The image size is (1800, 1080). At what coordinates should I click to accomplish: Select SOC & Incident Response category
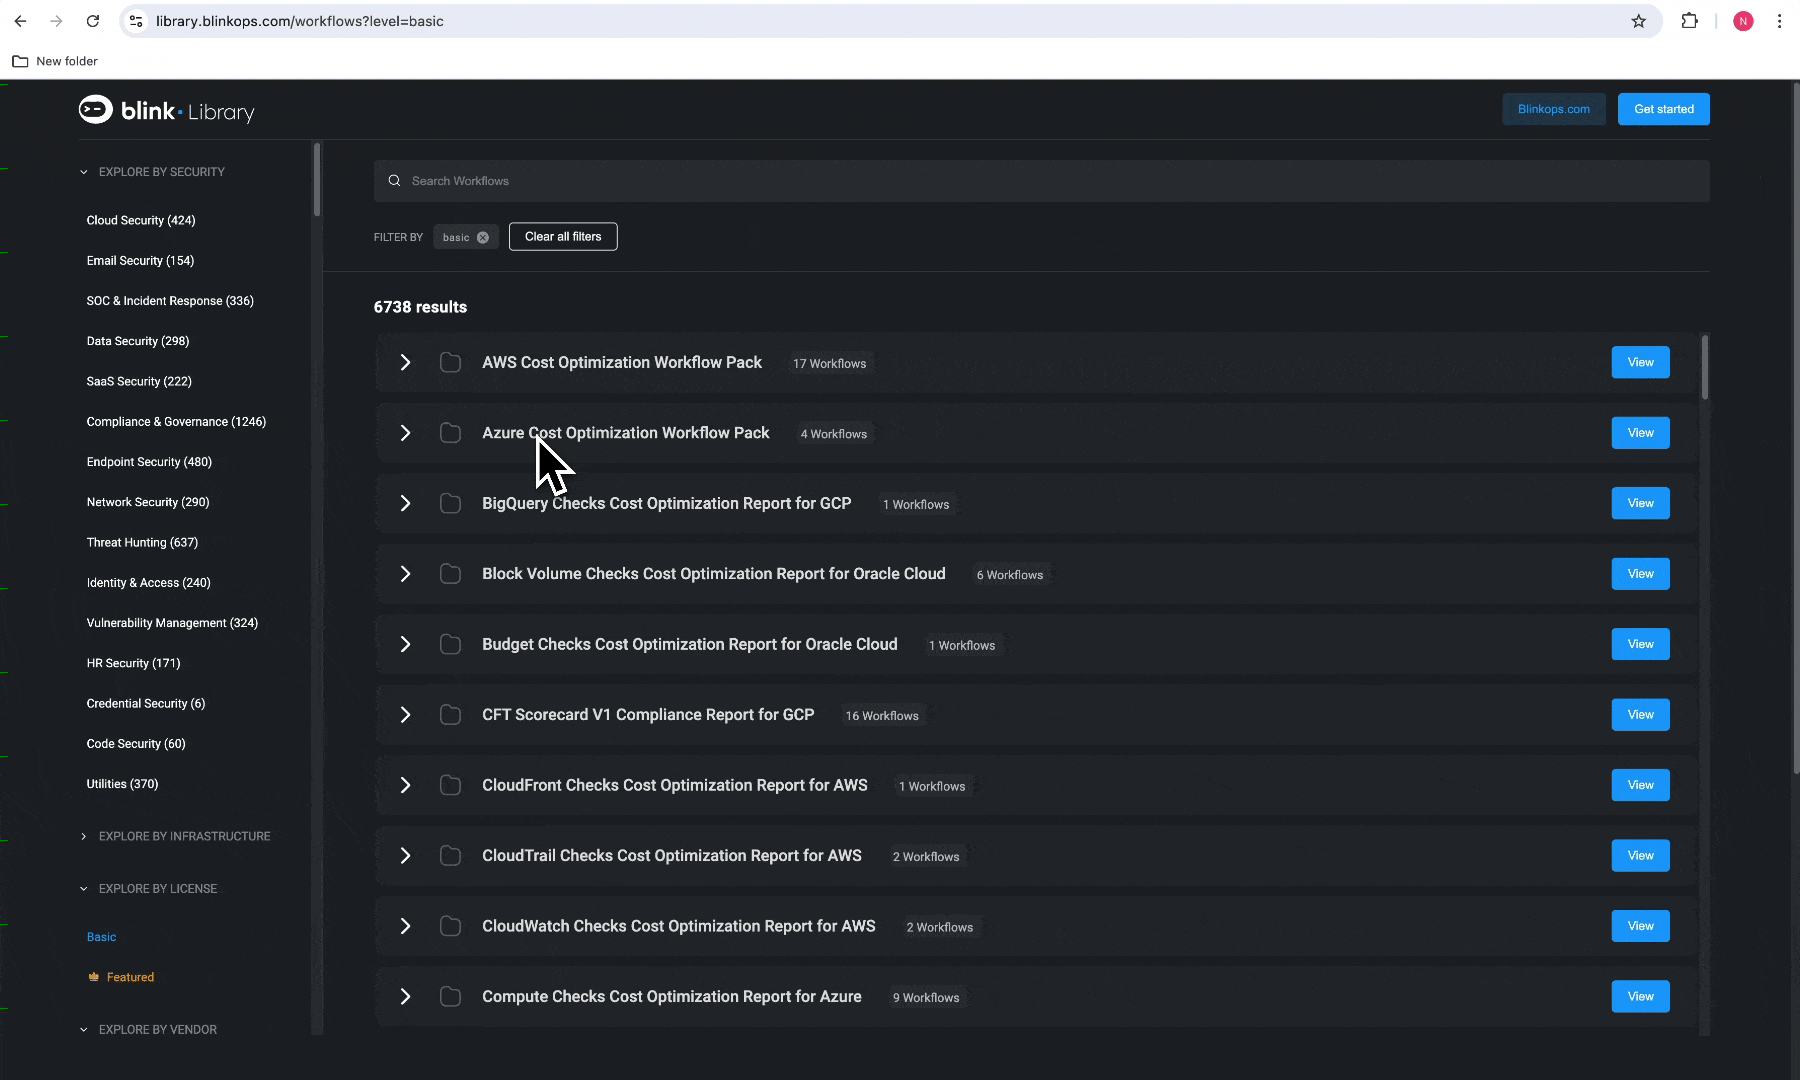170,301
